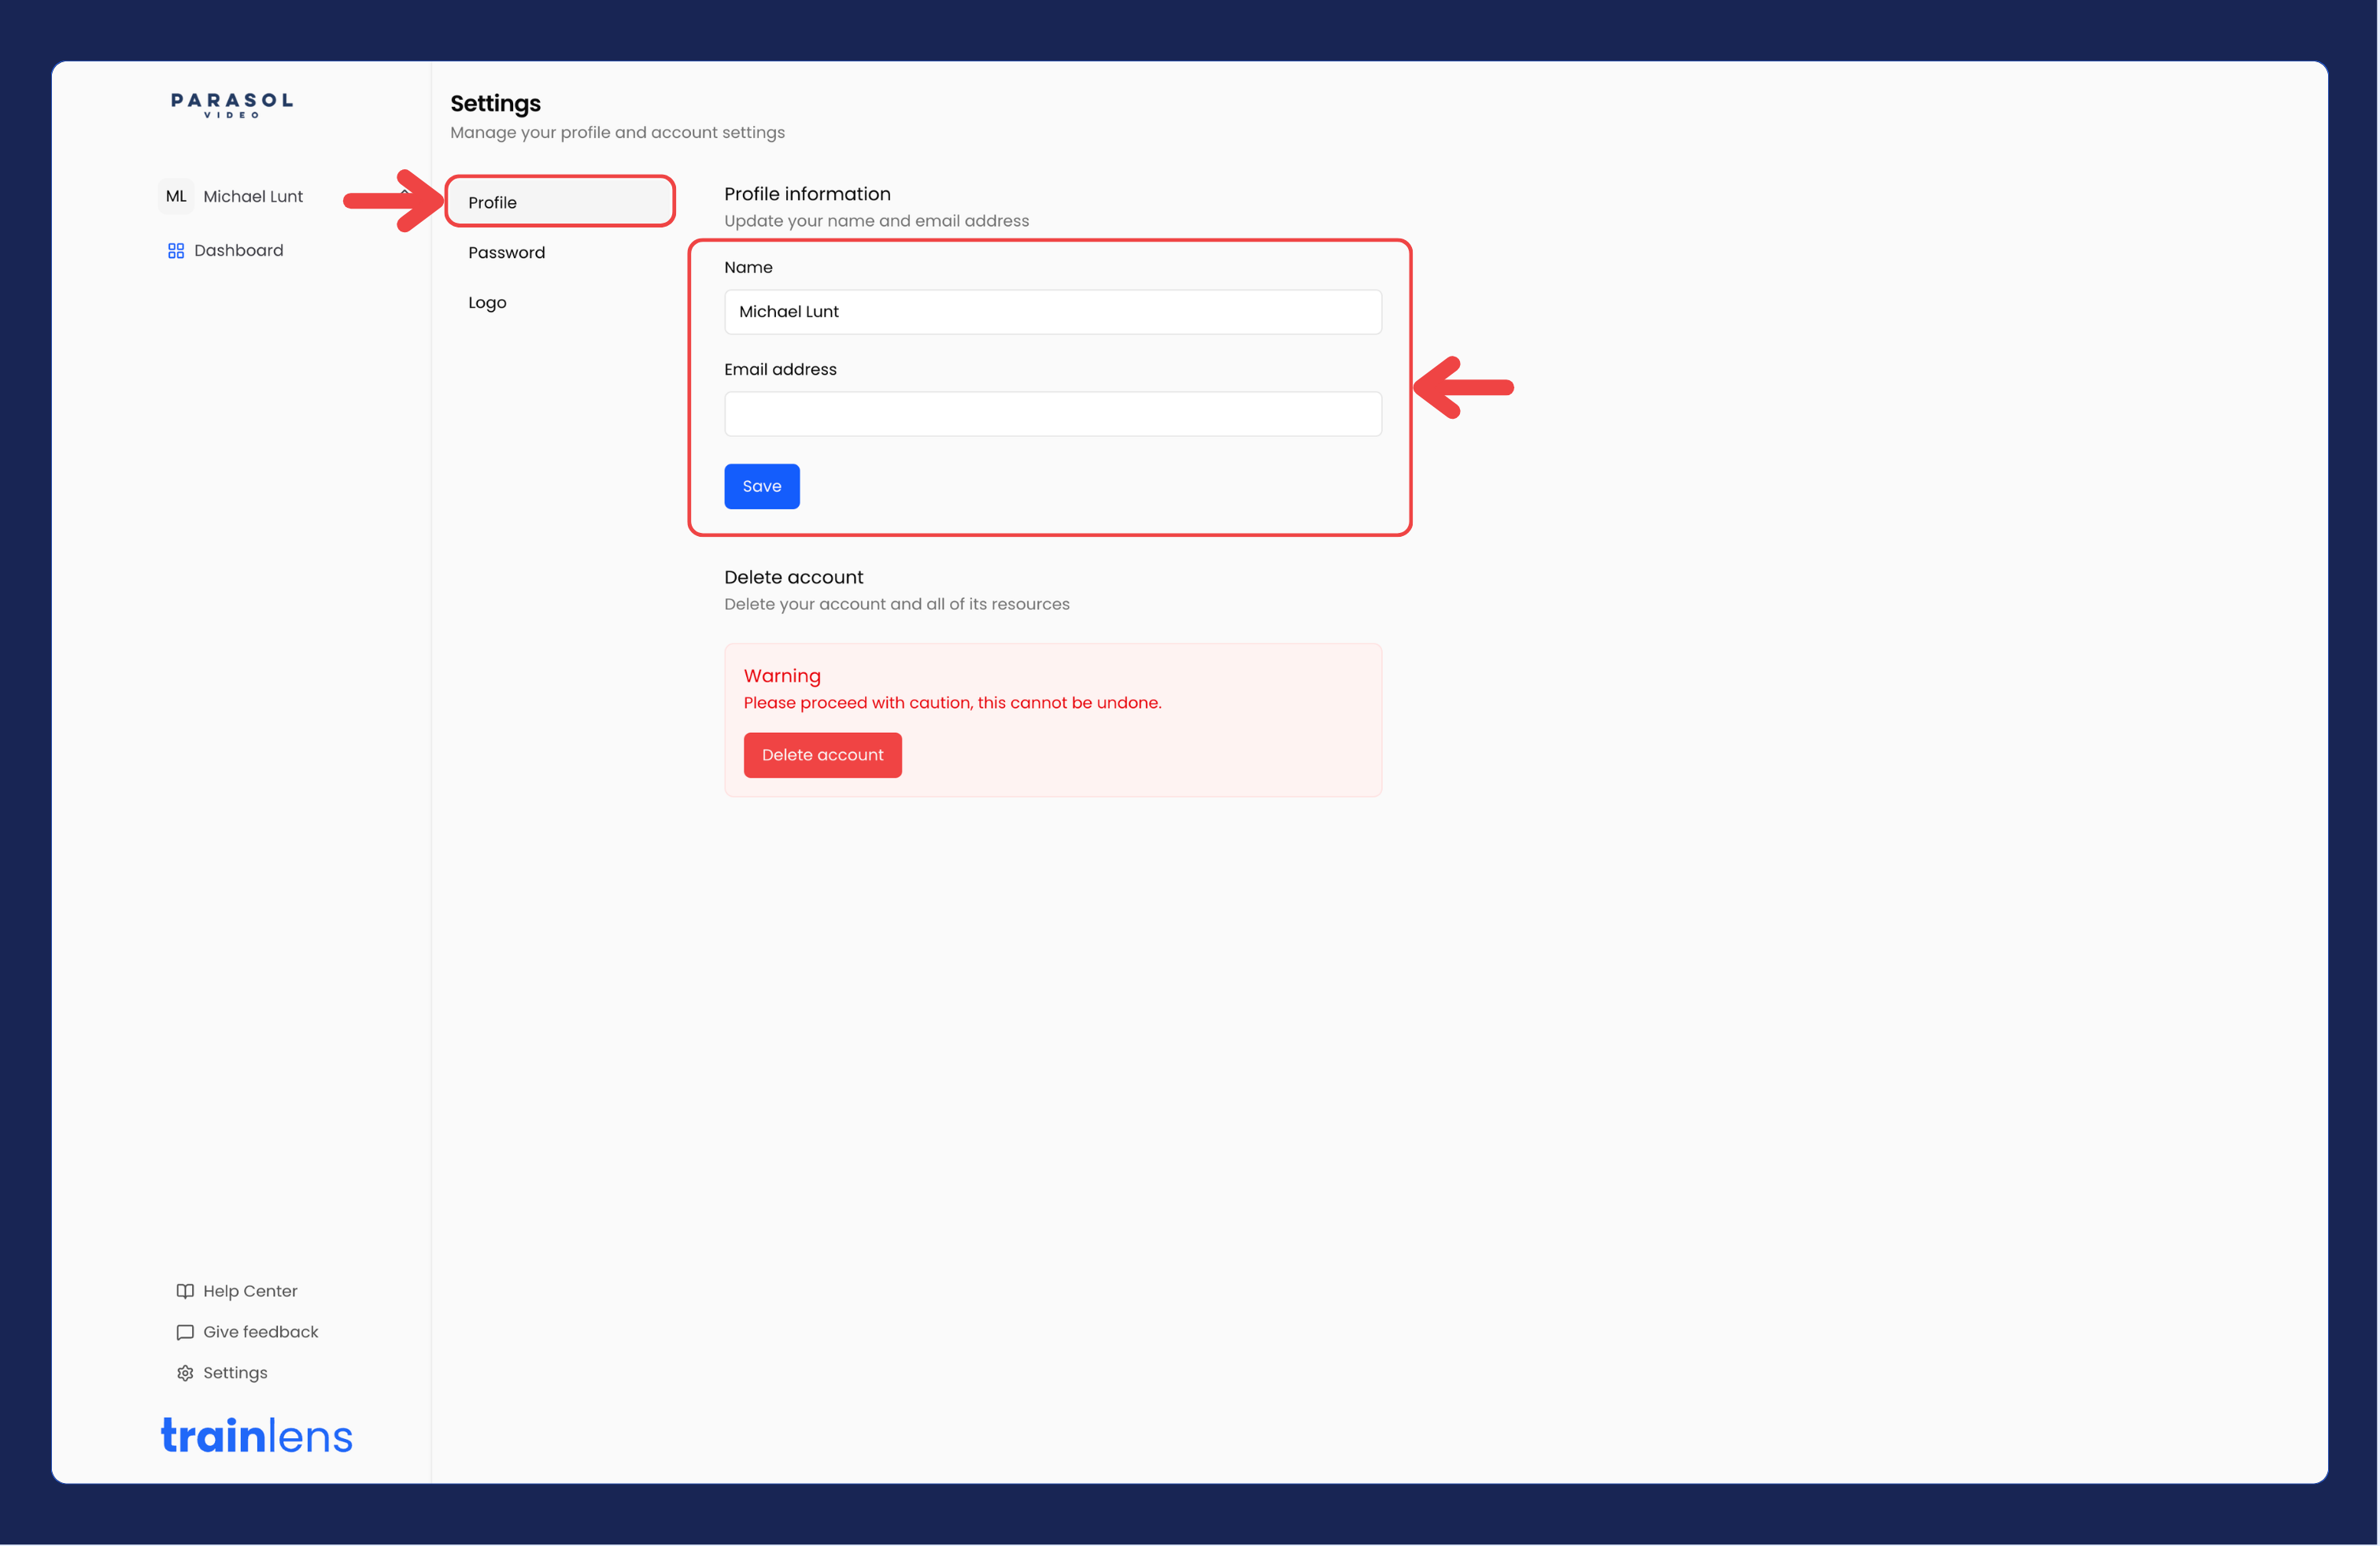Open the Profile settings tab

coord(560,202)
